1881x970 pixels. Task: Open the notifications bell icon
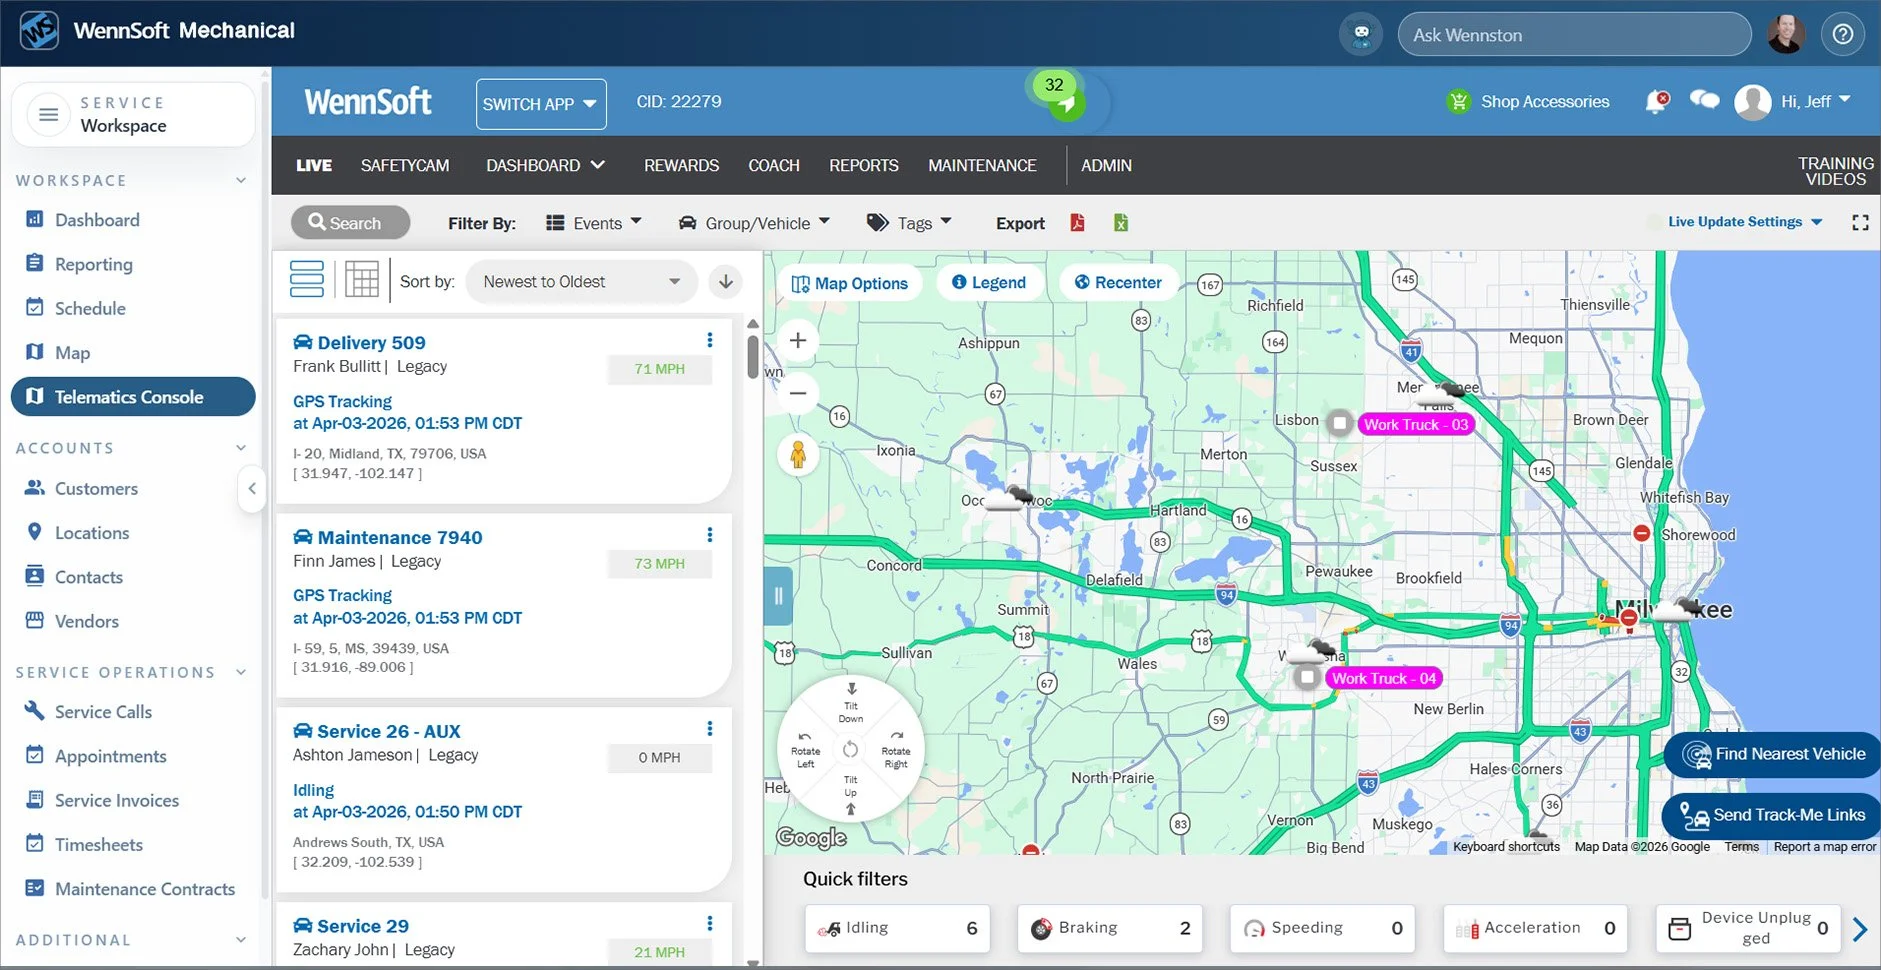tap(1657, 101)
